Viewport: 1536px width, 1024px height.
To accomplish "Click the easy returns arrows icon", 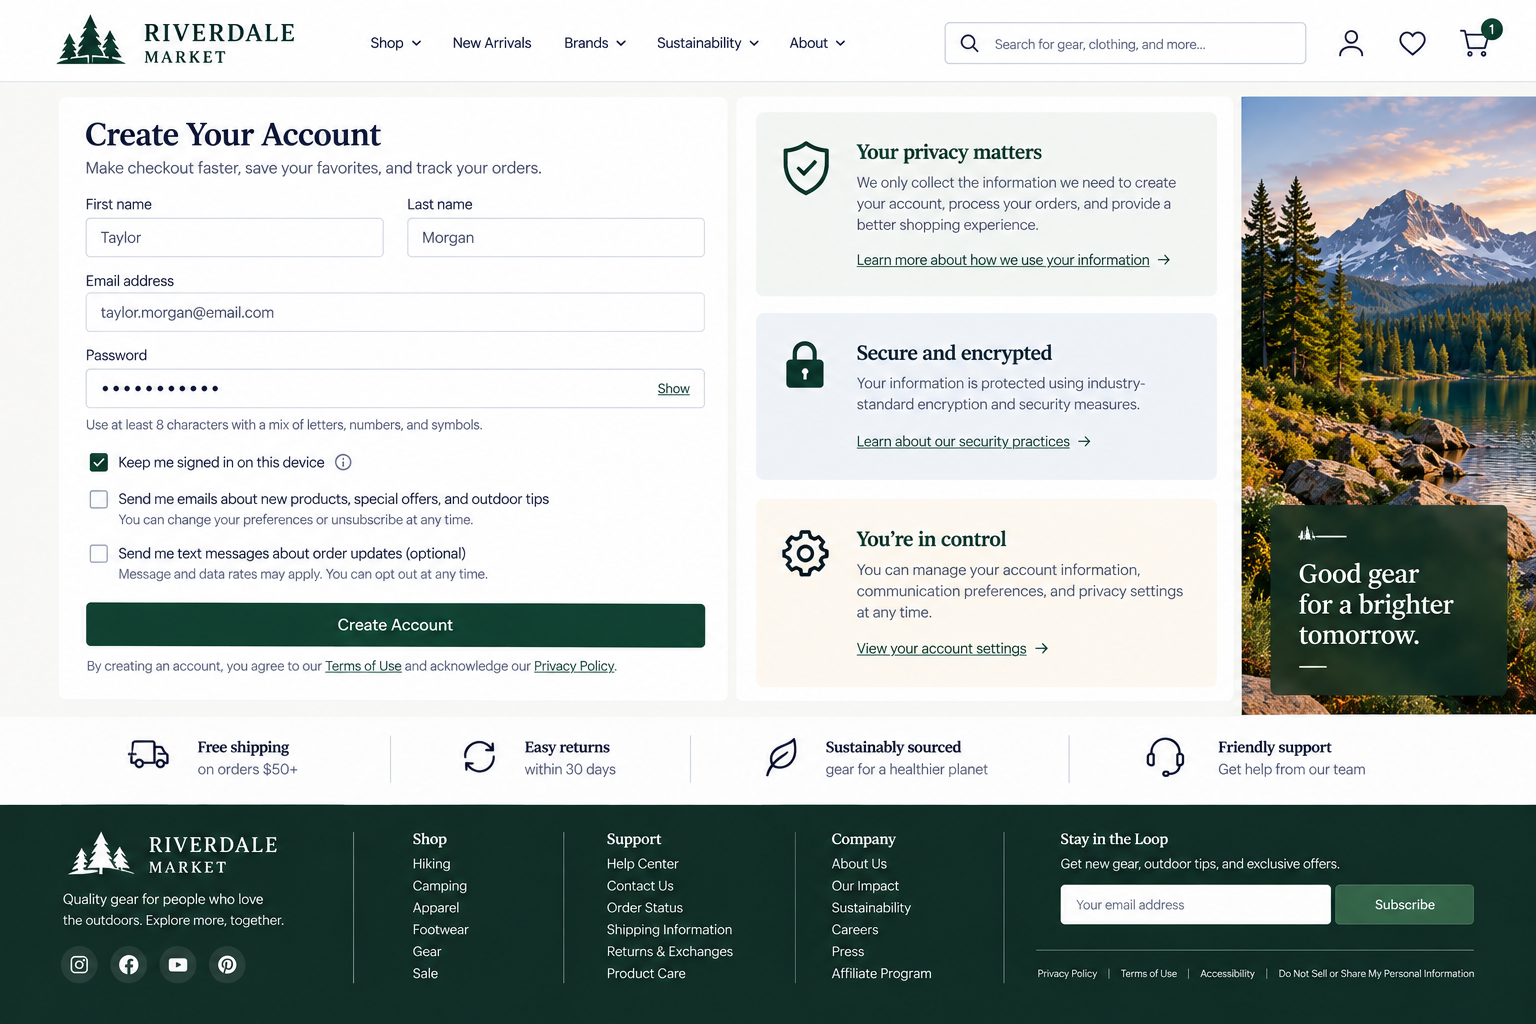I will coord(479,756).
